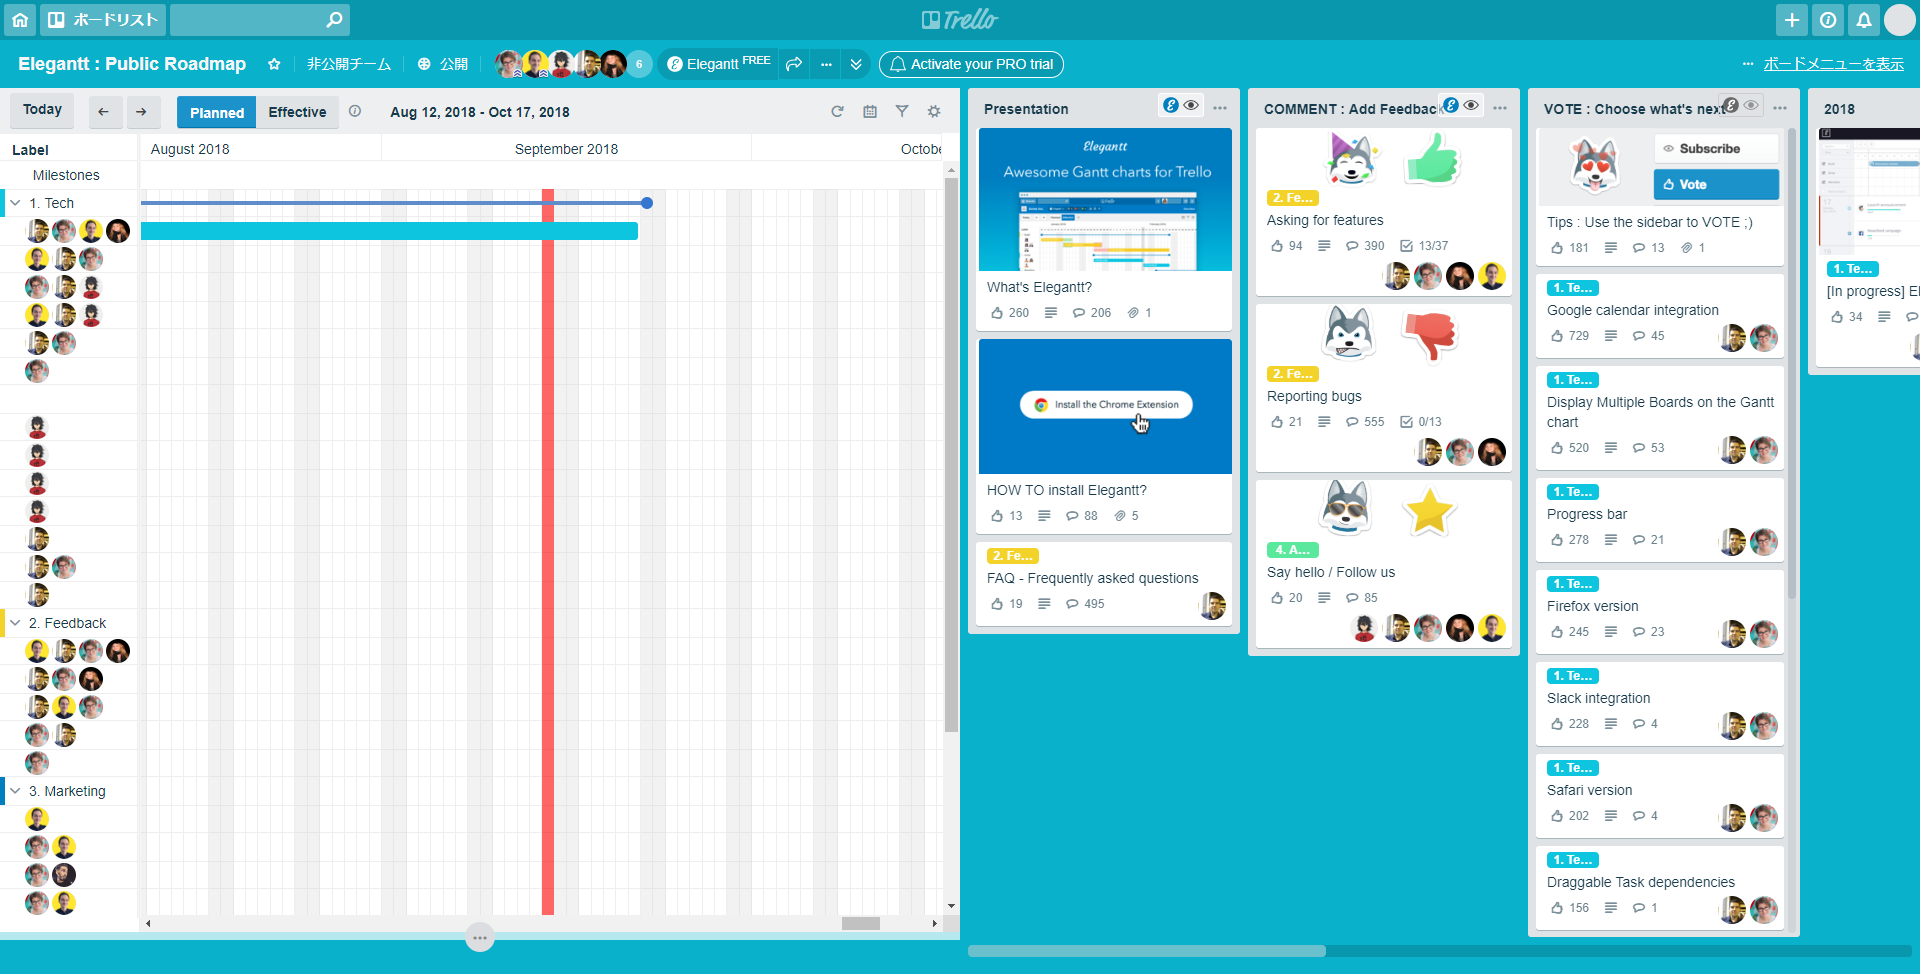Open the Elegantt FREE power-up button

(x=718, y=64)
